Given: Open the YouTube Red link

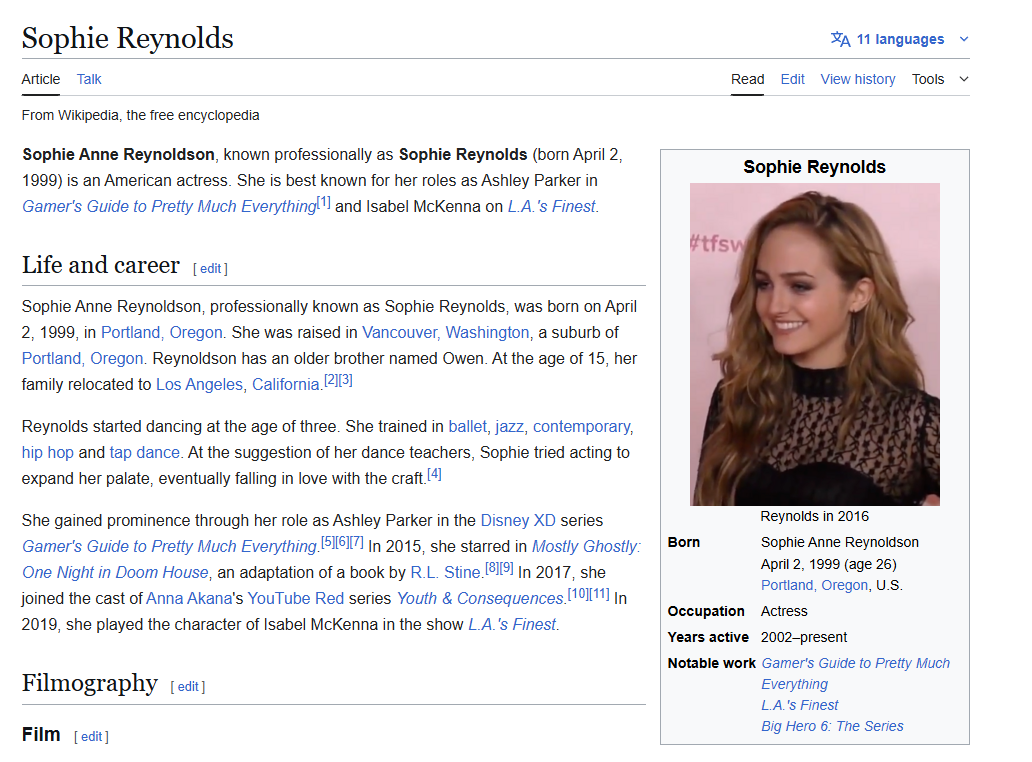Looking at the screenshot, I should click(x=296, y=598).
